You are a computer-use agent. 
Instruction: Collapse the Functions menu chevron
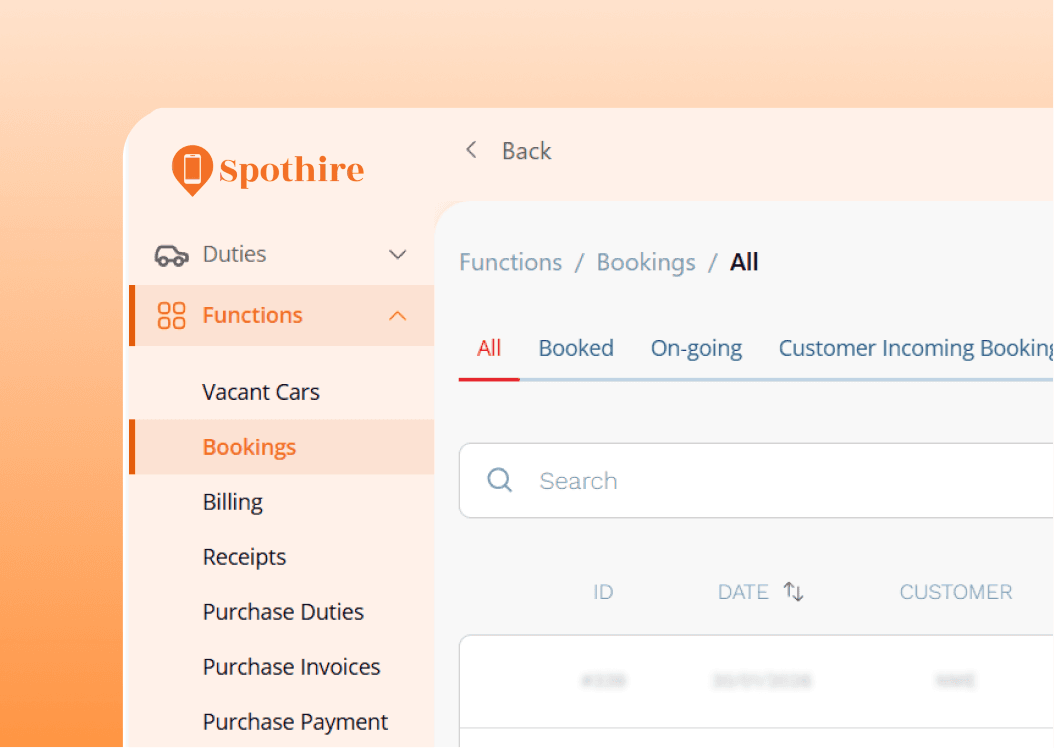[x=397, y=316]
